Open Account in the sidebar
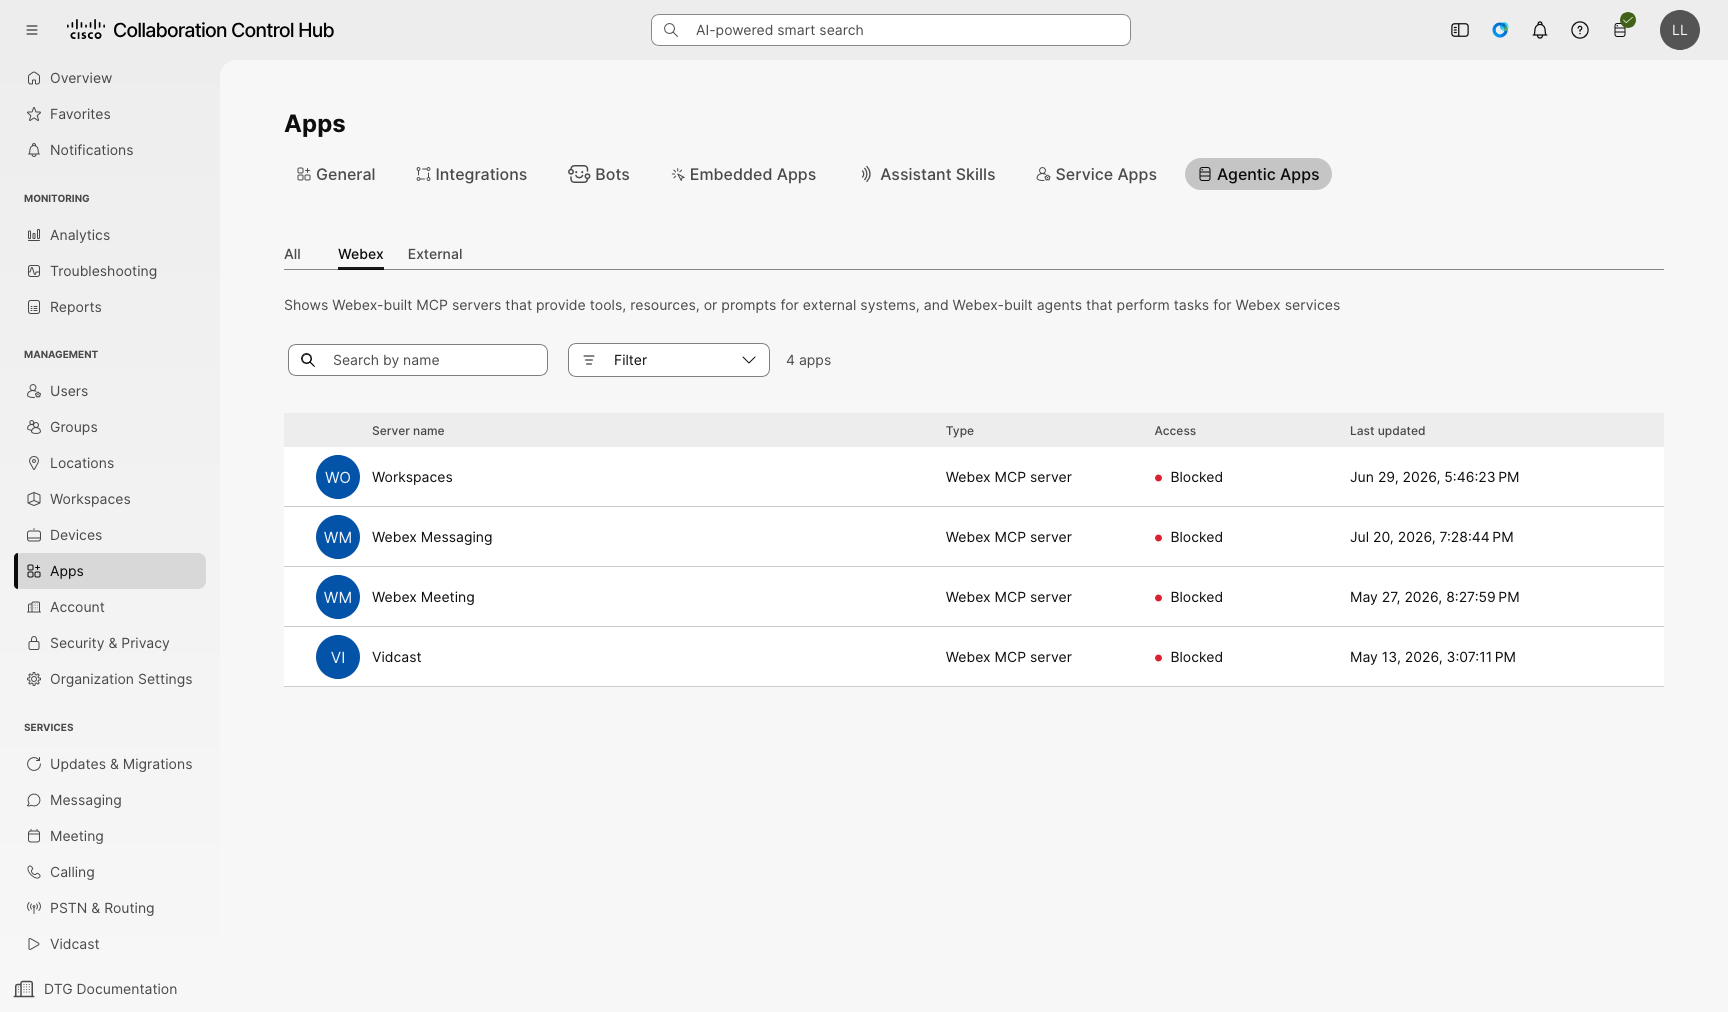The width and height of the screenshot is (1728, 1012). point(110,607)
